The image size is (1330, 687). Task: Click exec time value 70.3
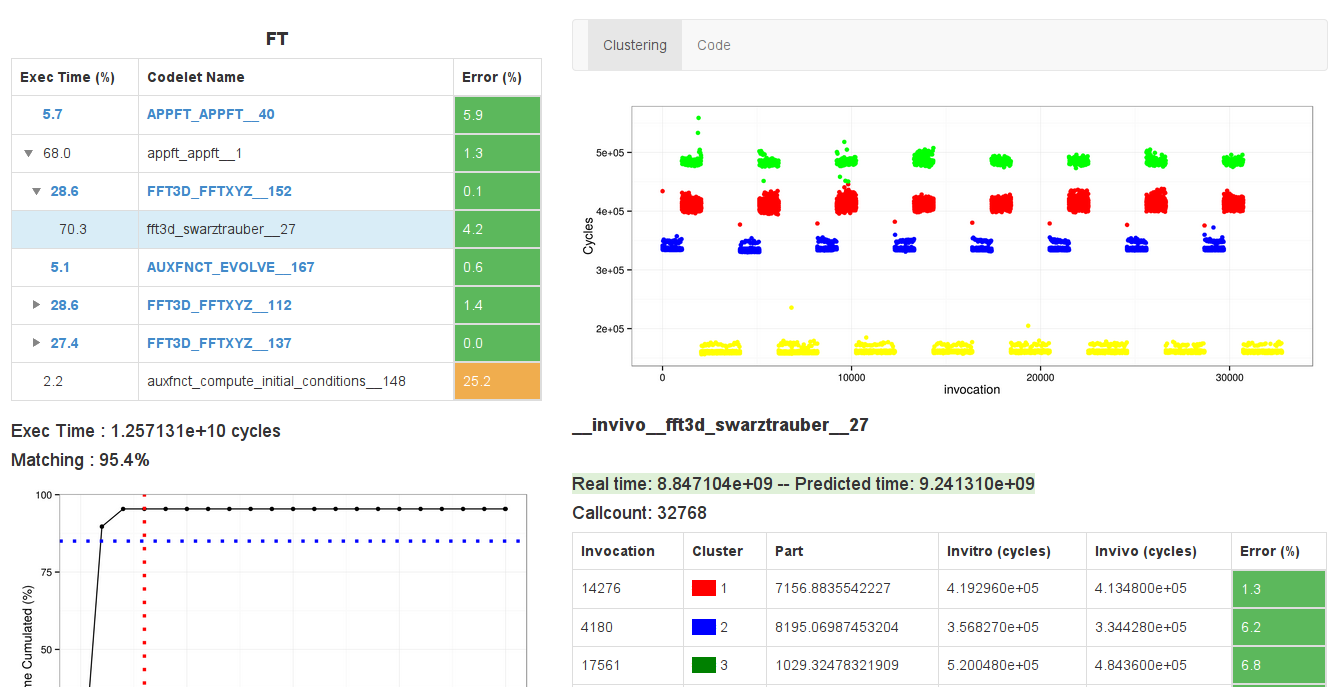coord(73,229)
